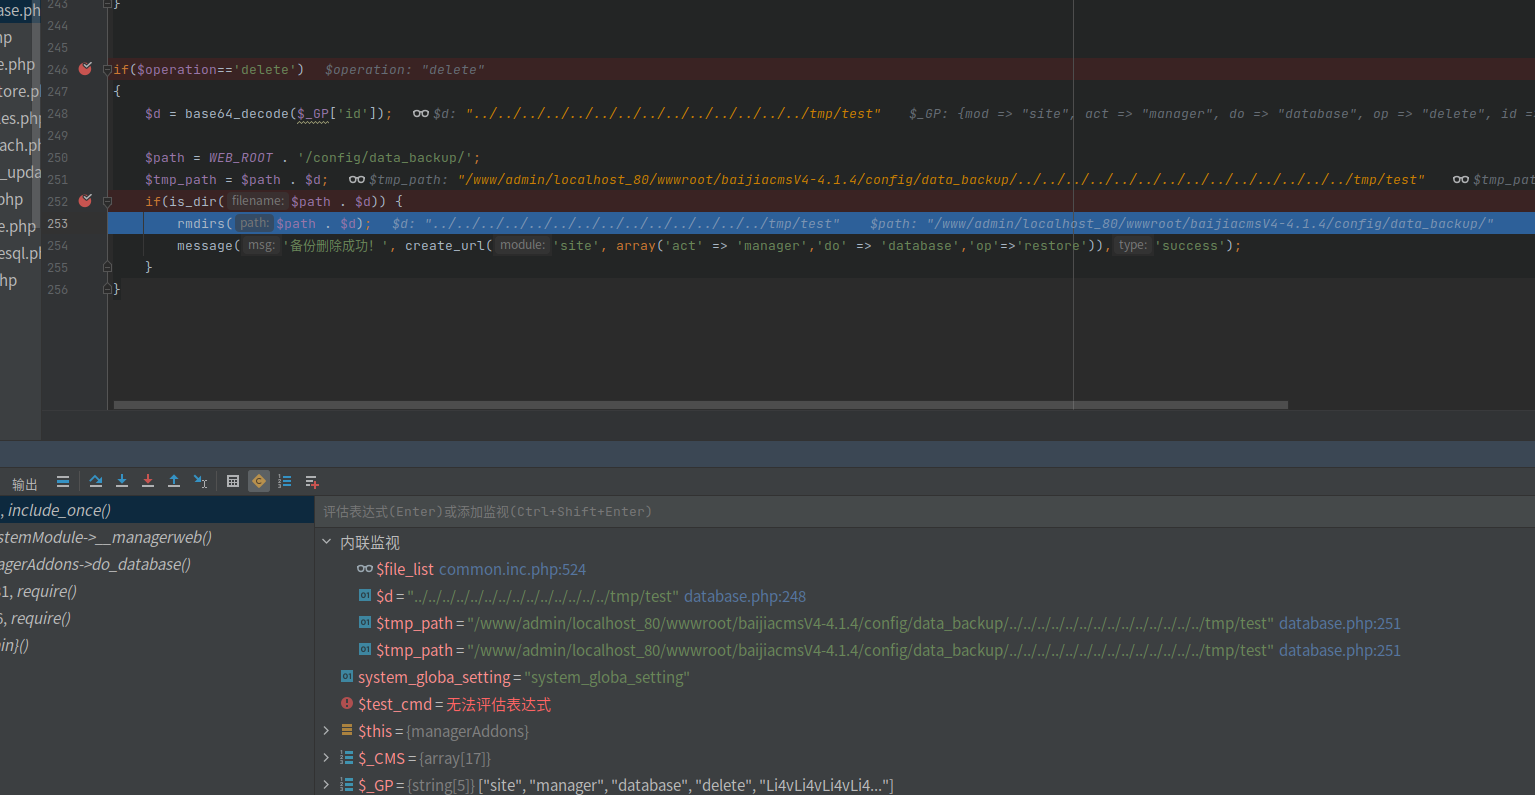1535x795 pixels.
Task: Collapse the 内联监视 group
Action: click(x=326, y=542)
